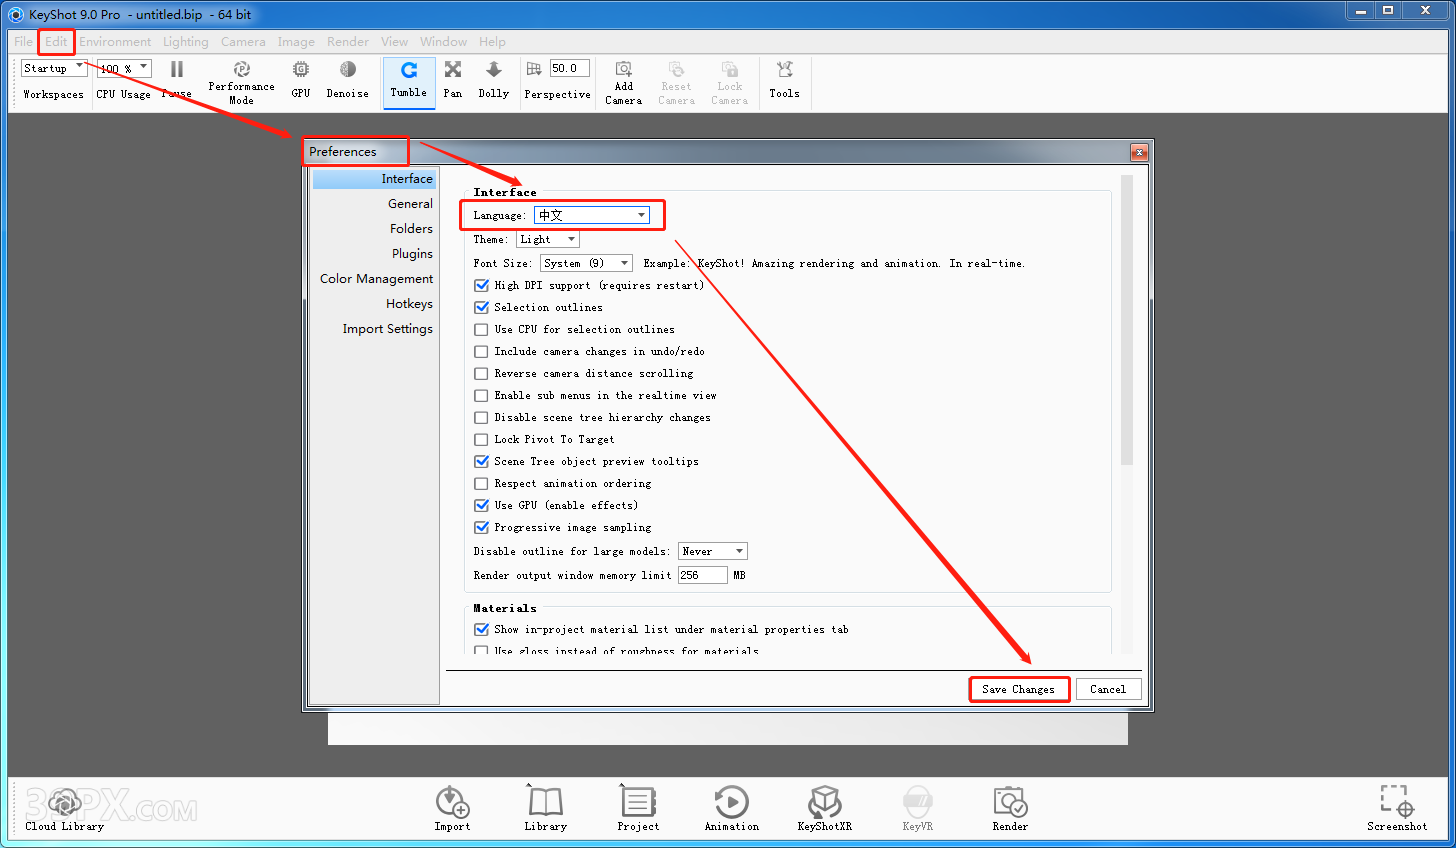Open the Tools toolbar icon
Screen dimensions: 1456x848
pos(784,71)
